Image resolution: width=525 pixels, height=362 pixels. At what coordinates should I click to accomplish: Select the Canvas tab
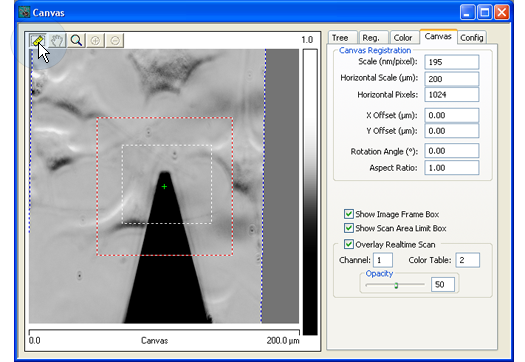pyautogui.click(x=438, y=36)
